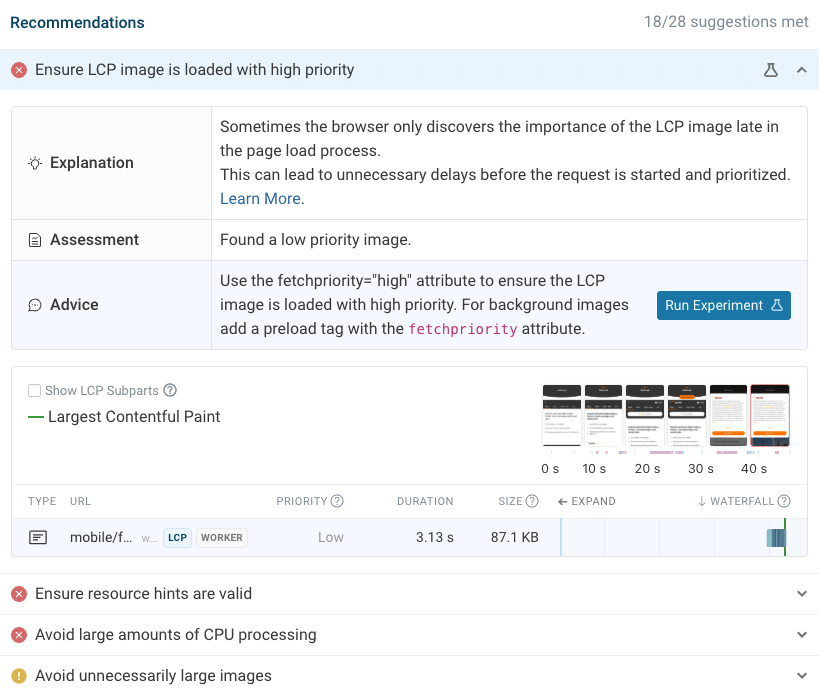Expand Avoid large amounts of CPU processing
Viewport: 819px width, 695px height.
(x=802, y=634)
